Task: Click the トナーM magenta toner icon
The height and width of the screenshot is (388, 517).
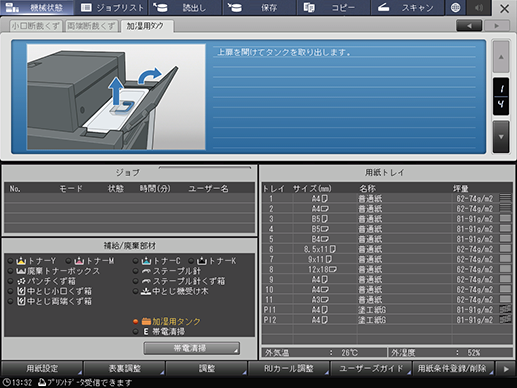Action: tap(79, 261)
